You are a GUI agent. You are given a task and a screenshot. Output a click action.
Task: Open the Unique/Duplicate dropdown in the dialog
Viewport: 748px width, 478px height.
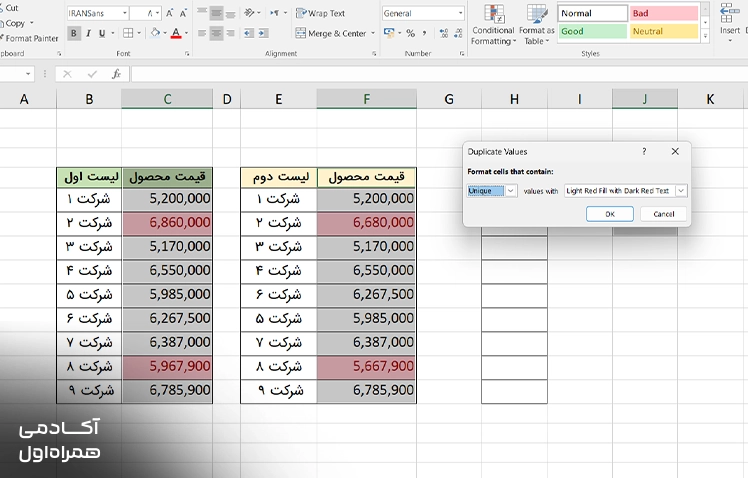coord(510,191)
